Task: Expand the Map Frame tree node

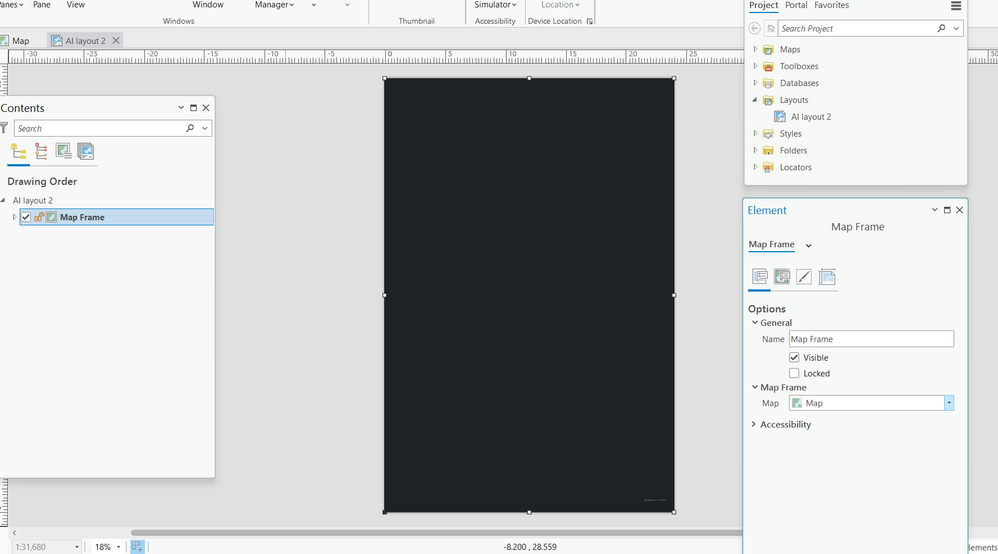Action: click(x=15, y=217)
